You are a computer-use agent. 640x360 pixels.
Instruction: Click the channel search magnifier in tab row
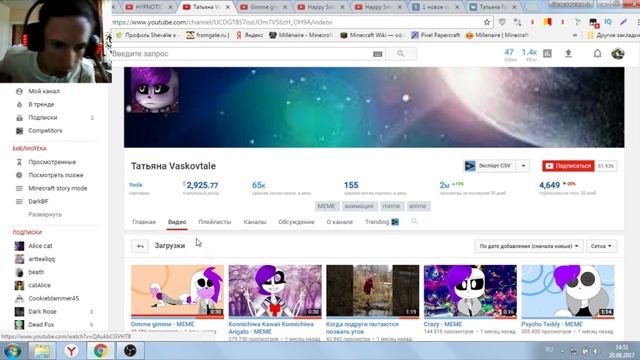[x=414, y=222]
